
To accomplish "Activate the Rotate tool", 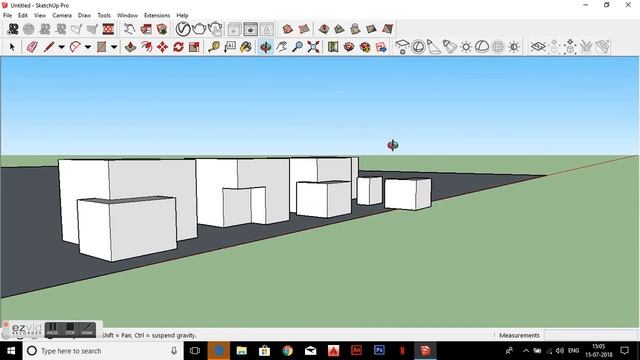I will (x=178, y=47).
